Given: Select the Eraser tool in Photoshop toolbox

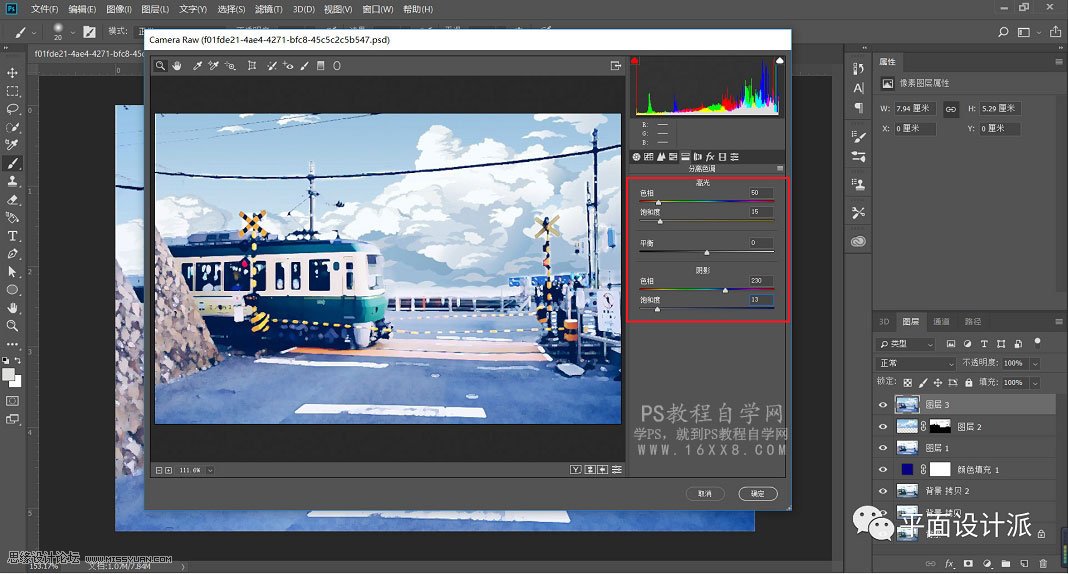Looking at the screenshot, I should pos(12,200).
